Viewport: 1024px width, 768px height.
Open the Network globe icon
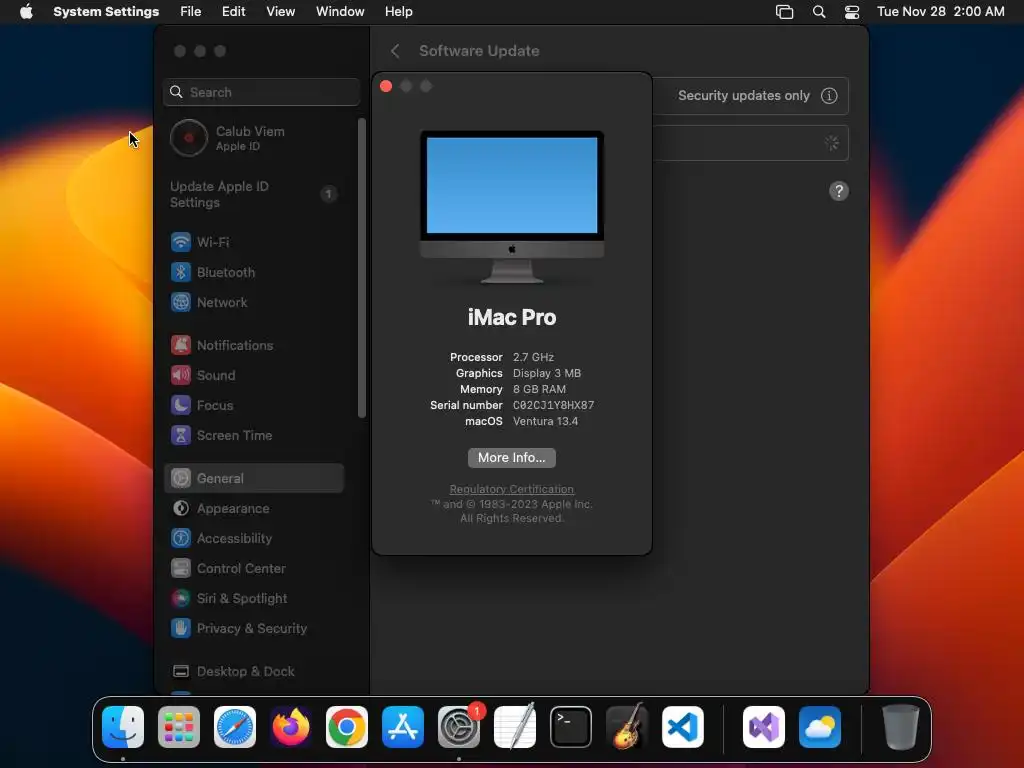tap(181, 302)
